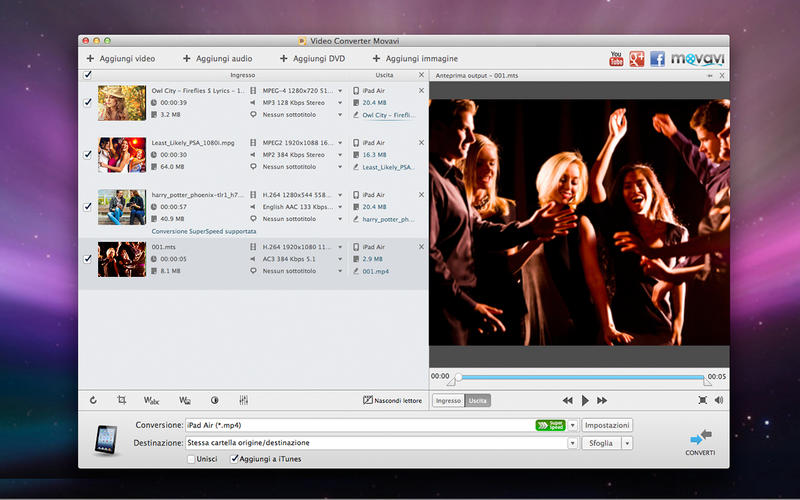
Task: Expand English AAC 133 Kbps dropdown
Action: 340,207
